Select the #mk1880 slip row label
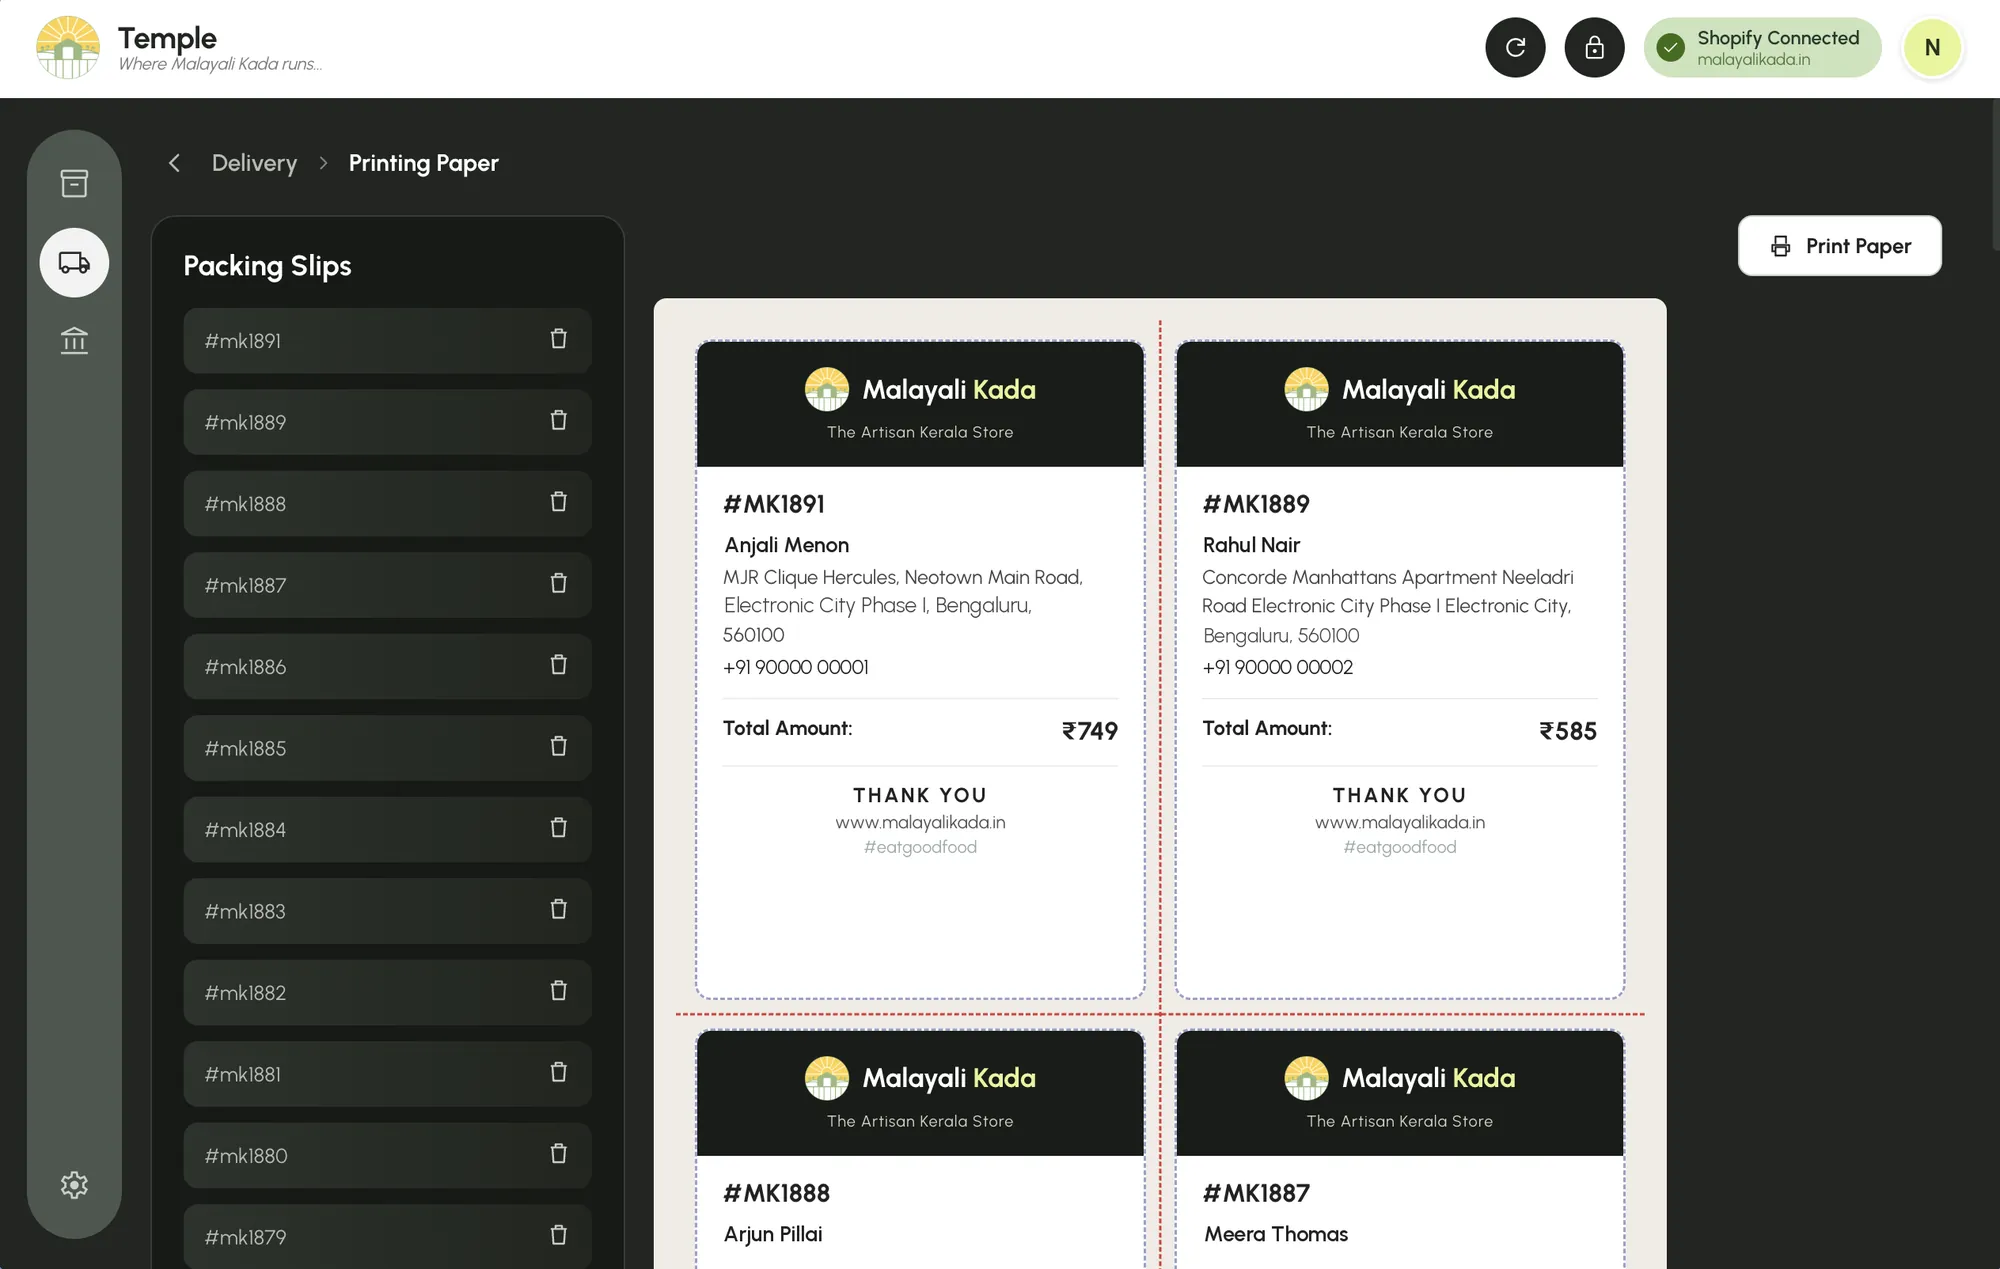Screen dimensions: 2000x1269 pos(246,1156)
